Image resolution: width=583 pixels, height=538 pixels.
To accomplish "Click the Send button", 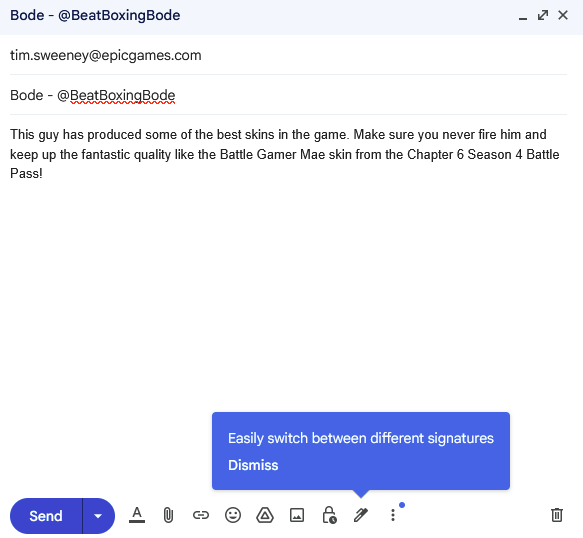I will 46,516.
